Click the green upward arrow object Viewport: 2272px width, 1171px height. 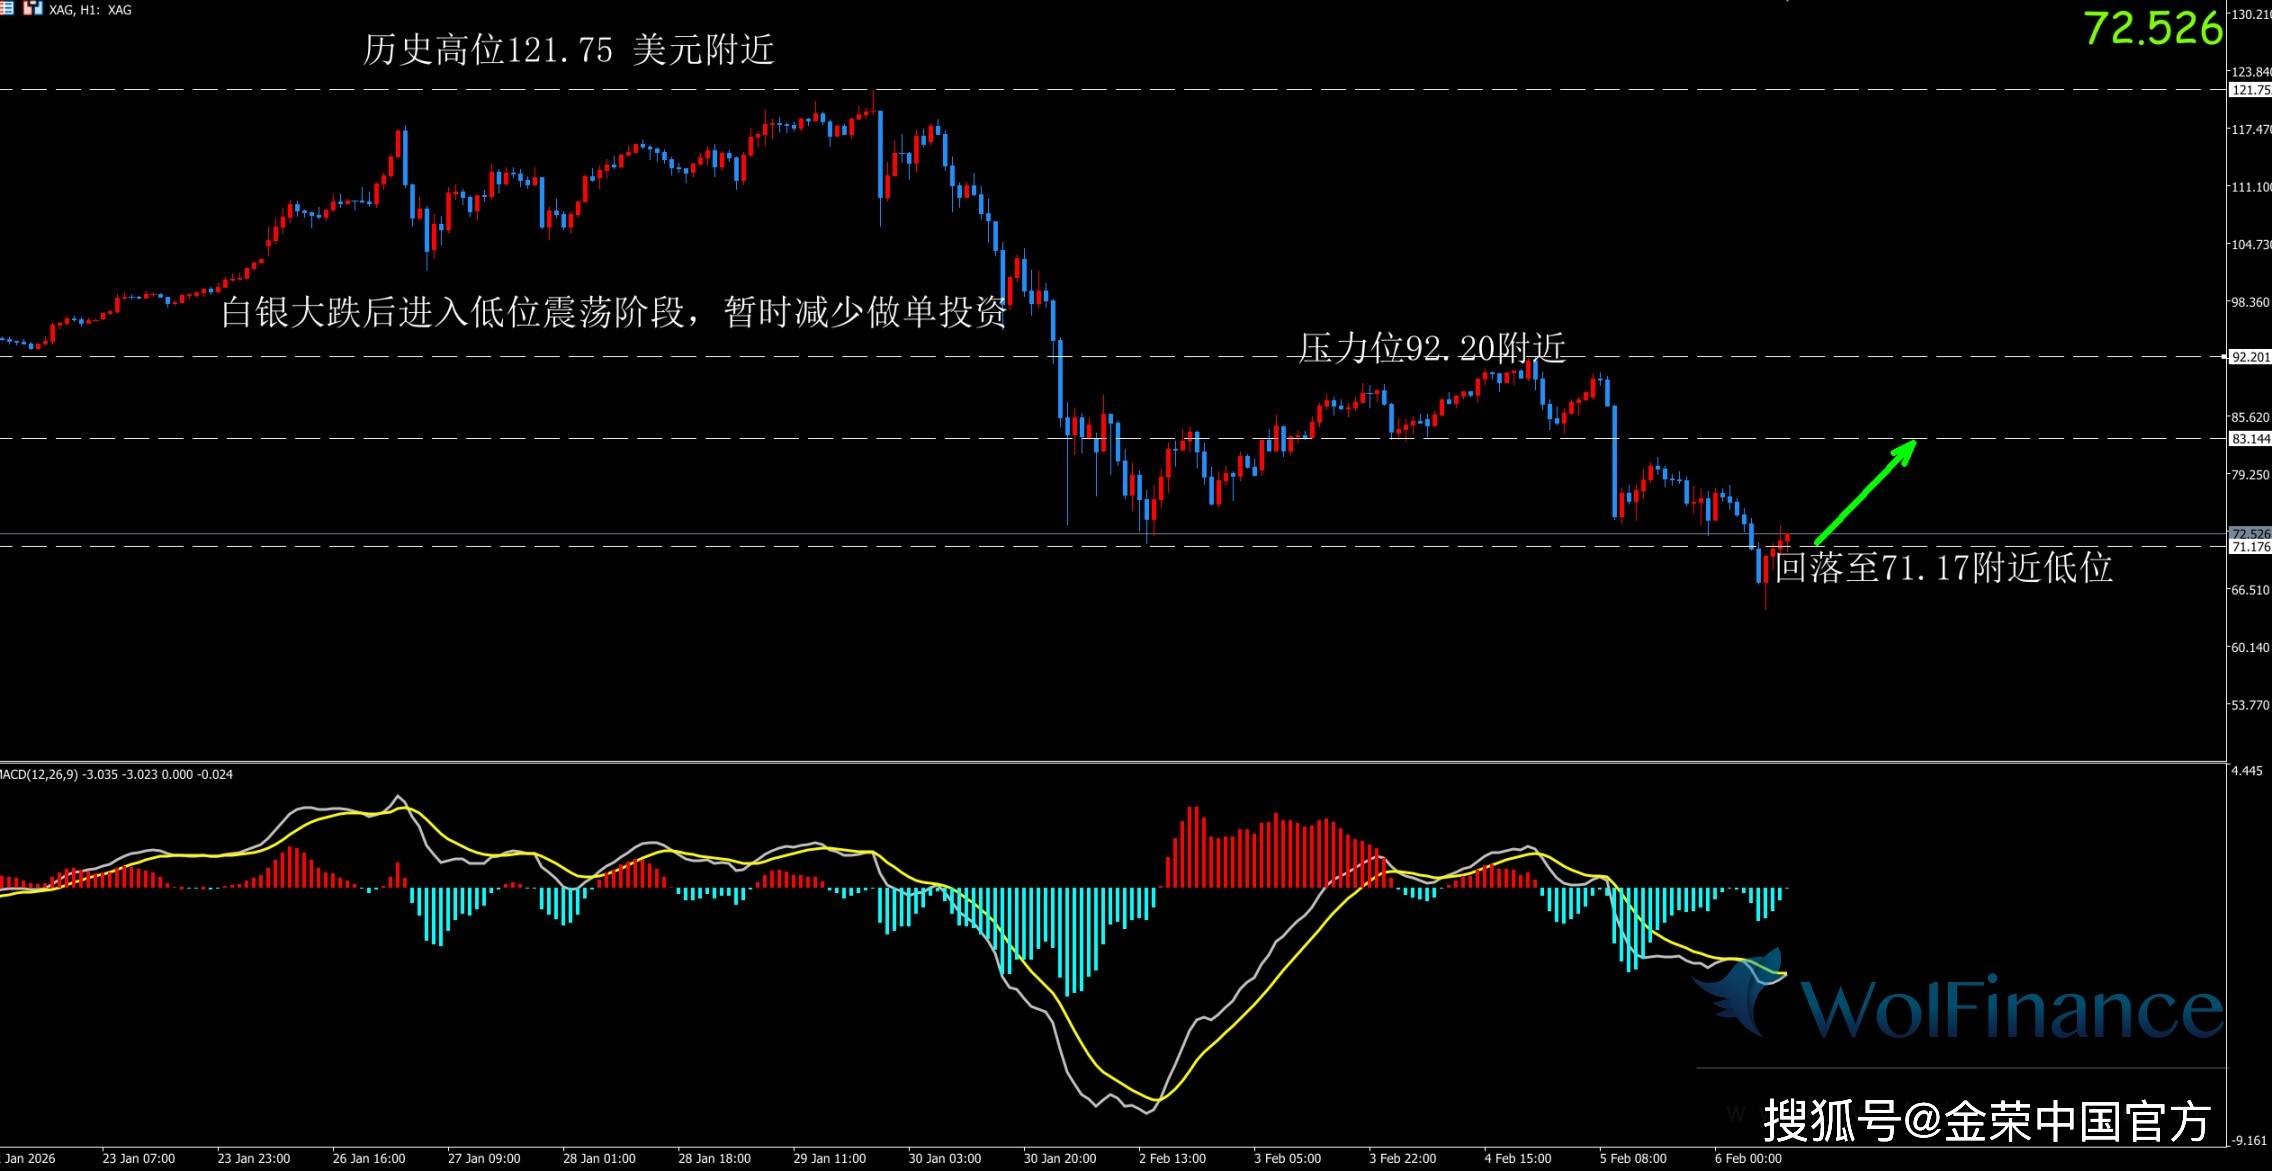(1865, 491)
